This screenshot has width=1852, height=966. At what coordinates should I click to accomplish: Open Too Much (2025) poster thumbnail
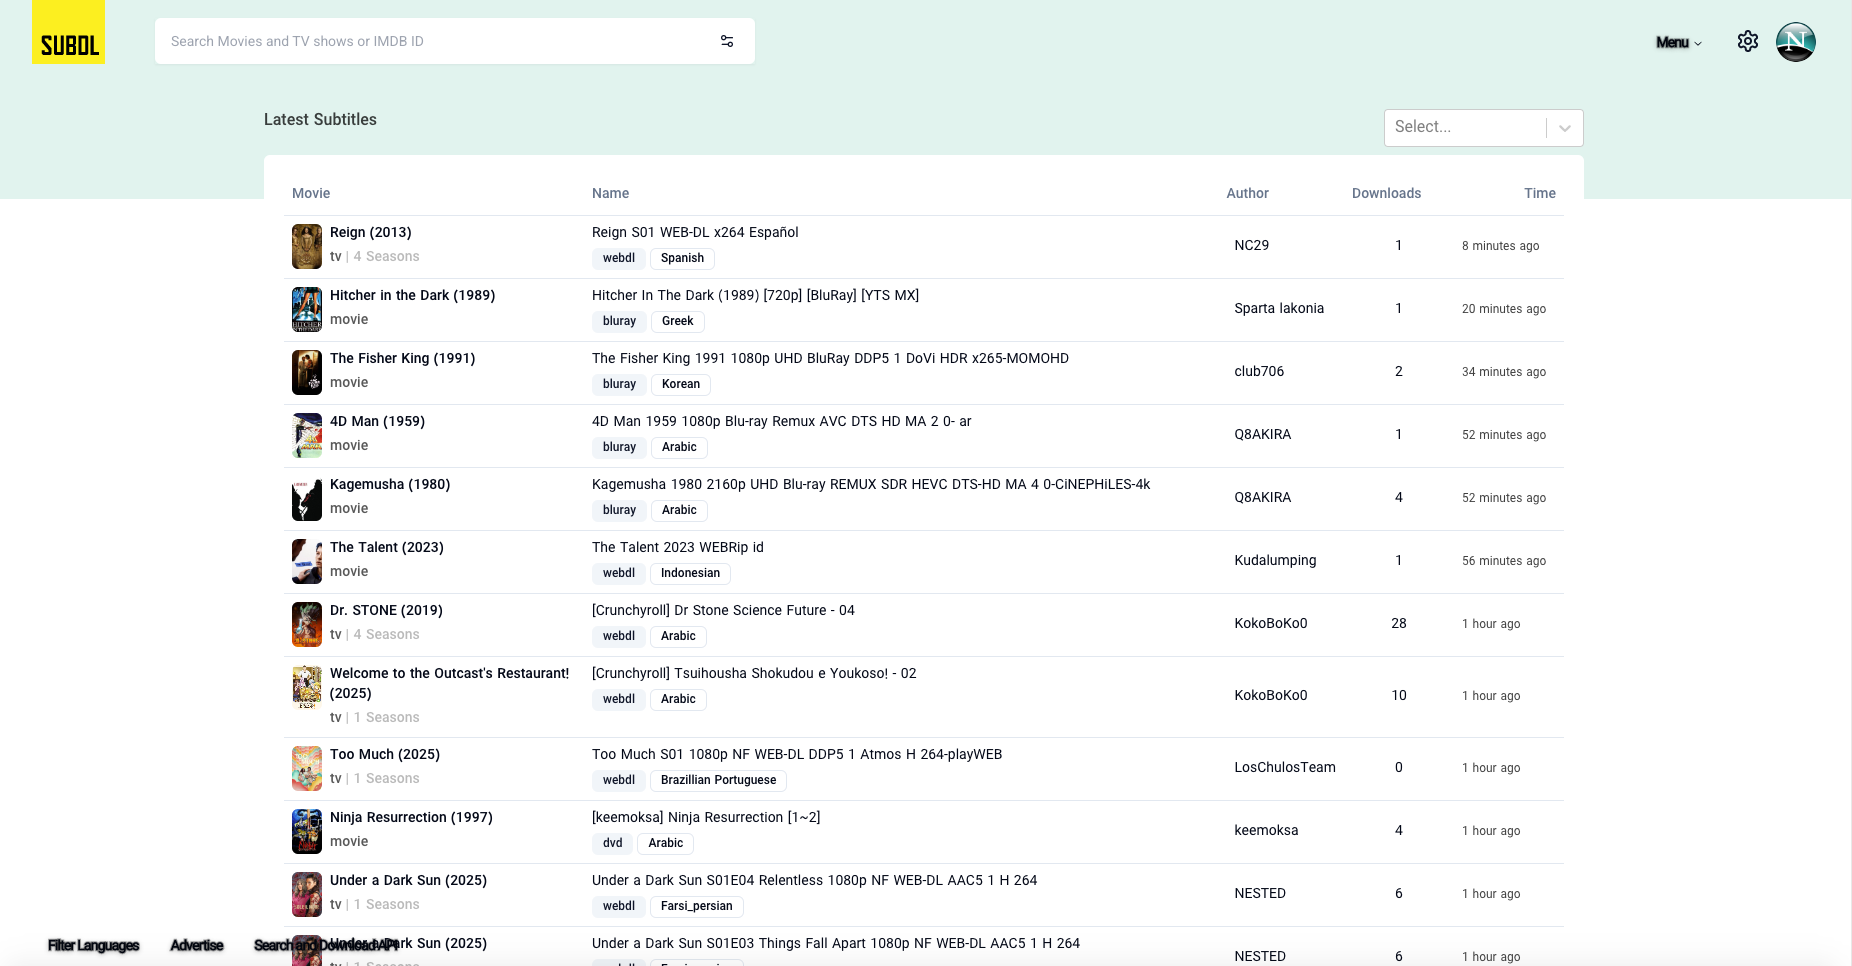(306, 768)
